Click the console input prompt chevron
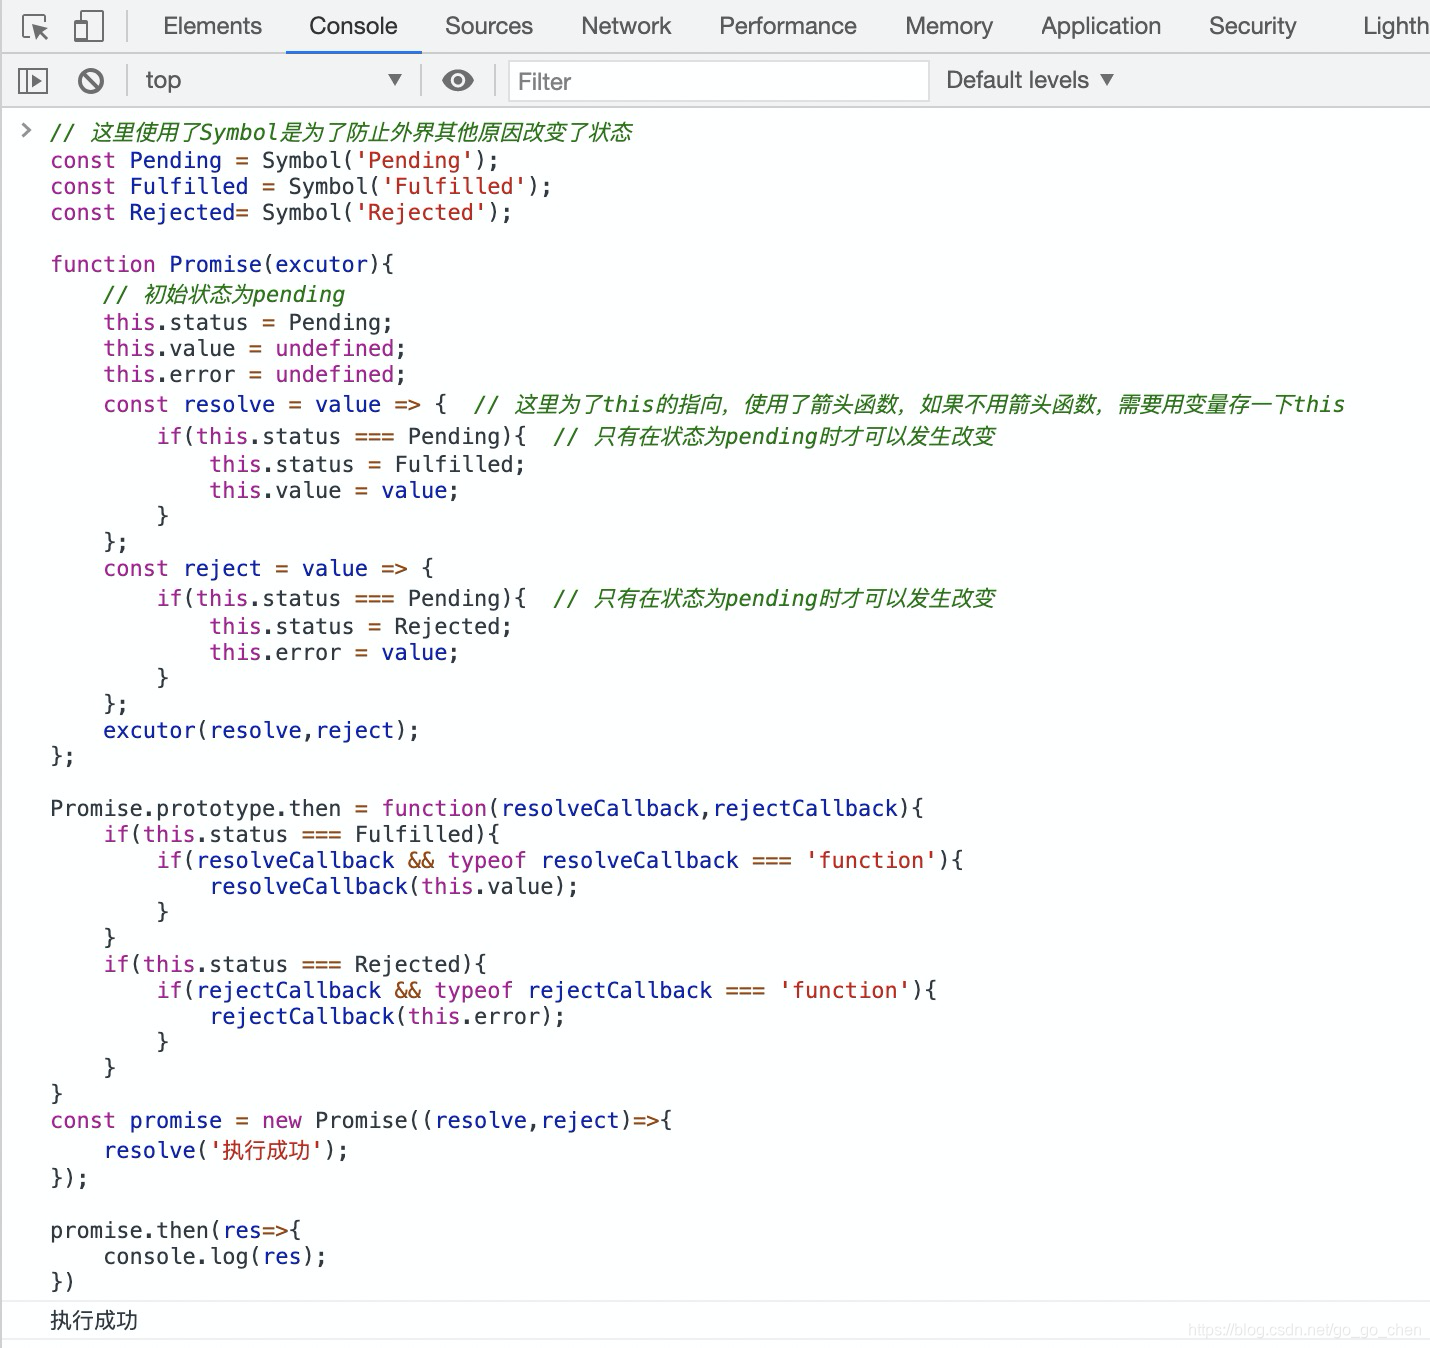Image resolution: width=1430 pixels, height=1348 pixels. 27,131
